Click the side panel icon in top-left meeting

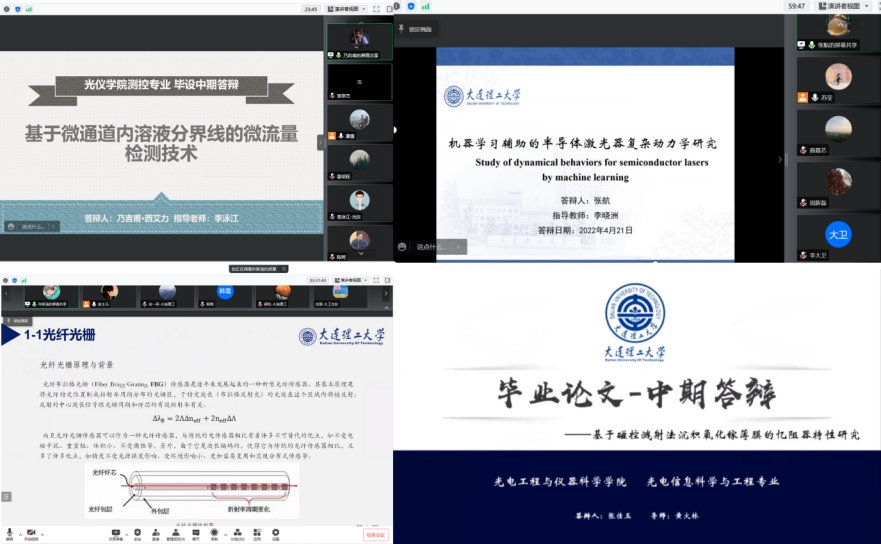point(389,9)
